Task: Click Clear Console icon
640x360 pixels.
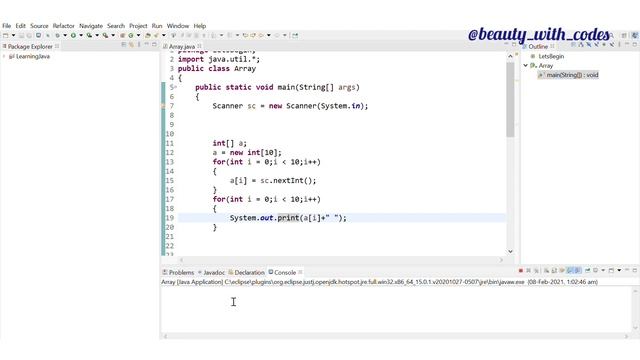Action: pyautogui.click(x=546, y=271)
